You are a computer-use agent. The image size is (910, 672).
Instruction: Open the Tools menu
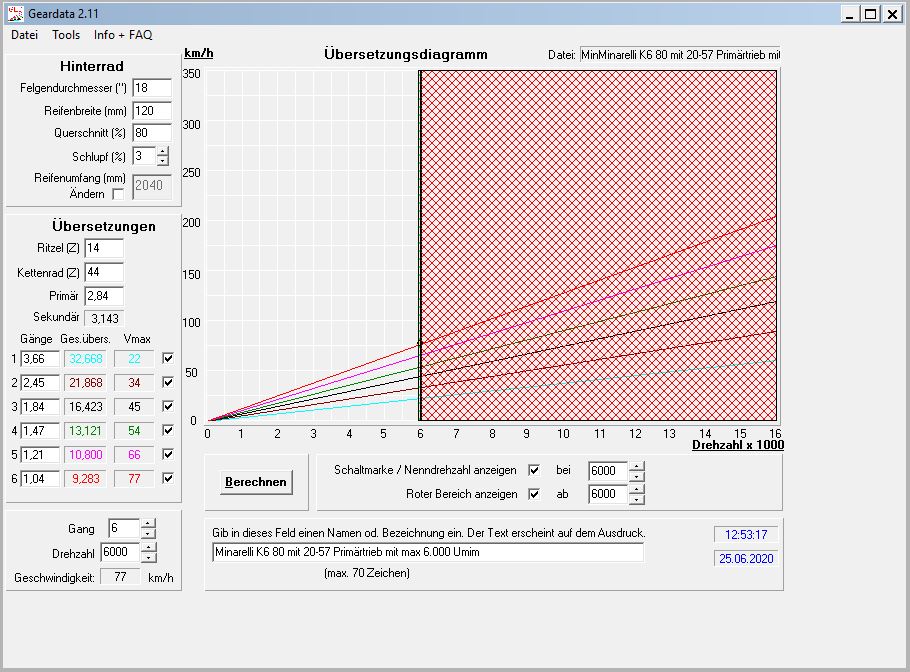coord(66,35)
